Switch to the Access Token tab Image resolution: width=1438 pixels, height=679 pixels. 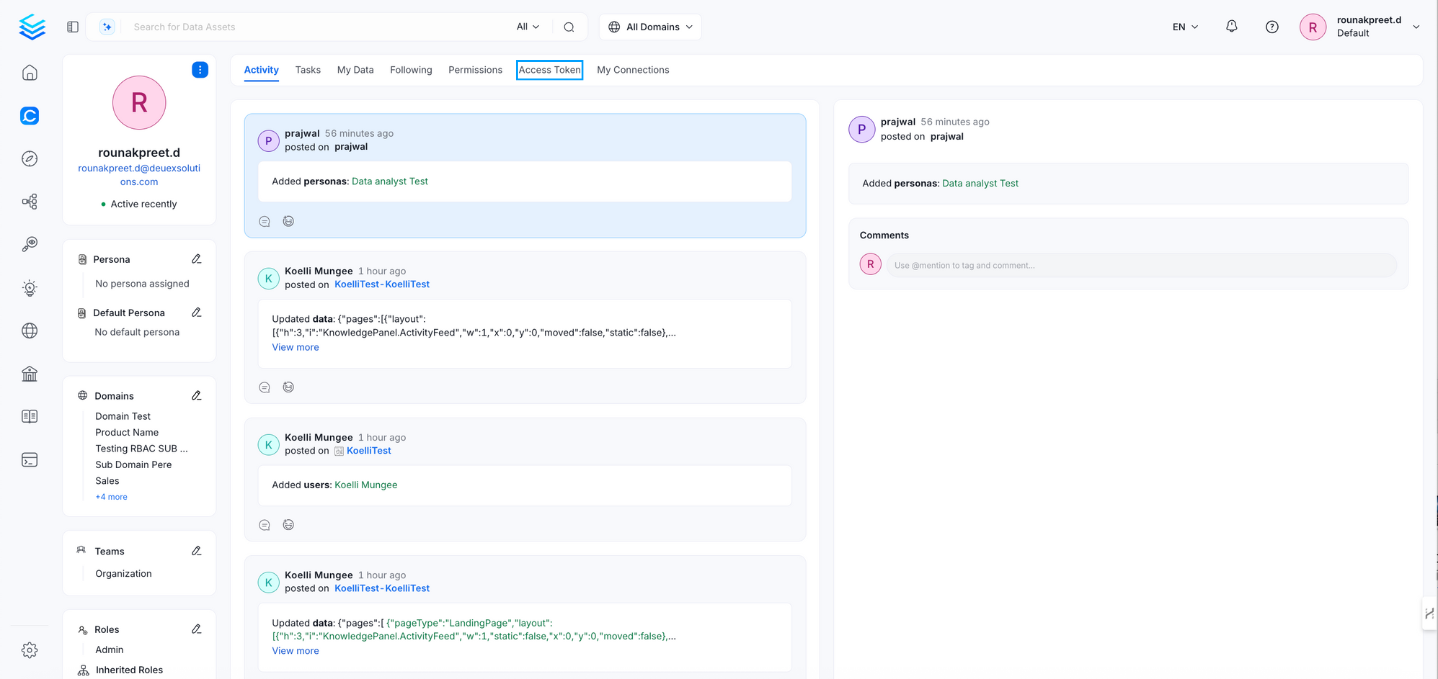549,70
